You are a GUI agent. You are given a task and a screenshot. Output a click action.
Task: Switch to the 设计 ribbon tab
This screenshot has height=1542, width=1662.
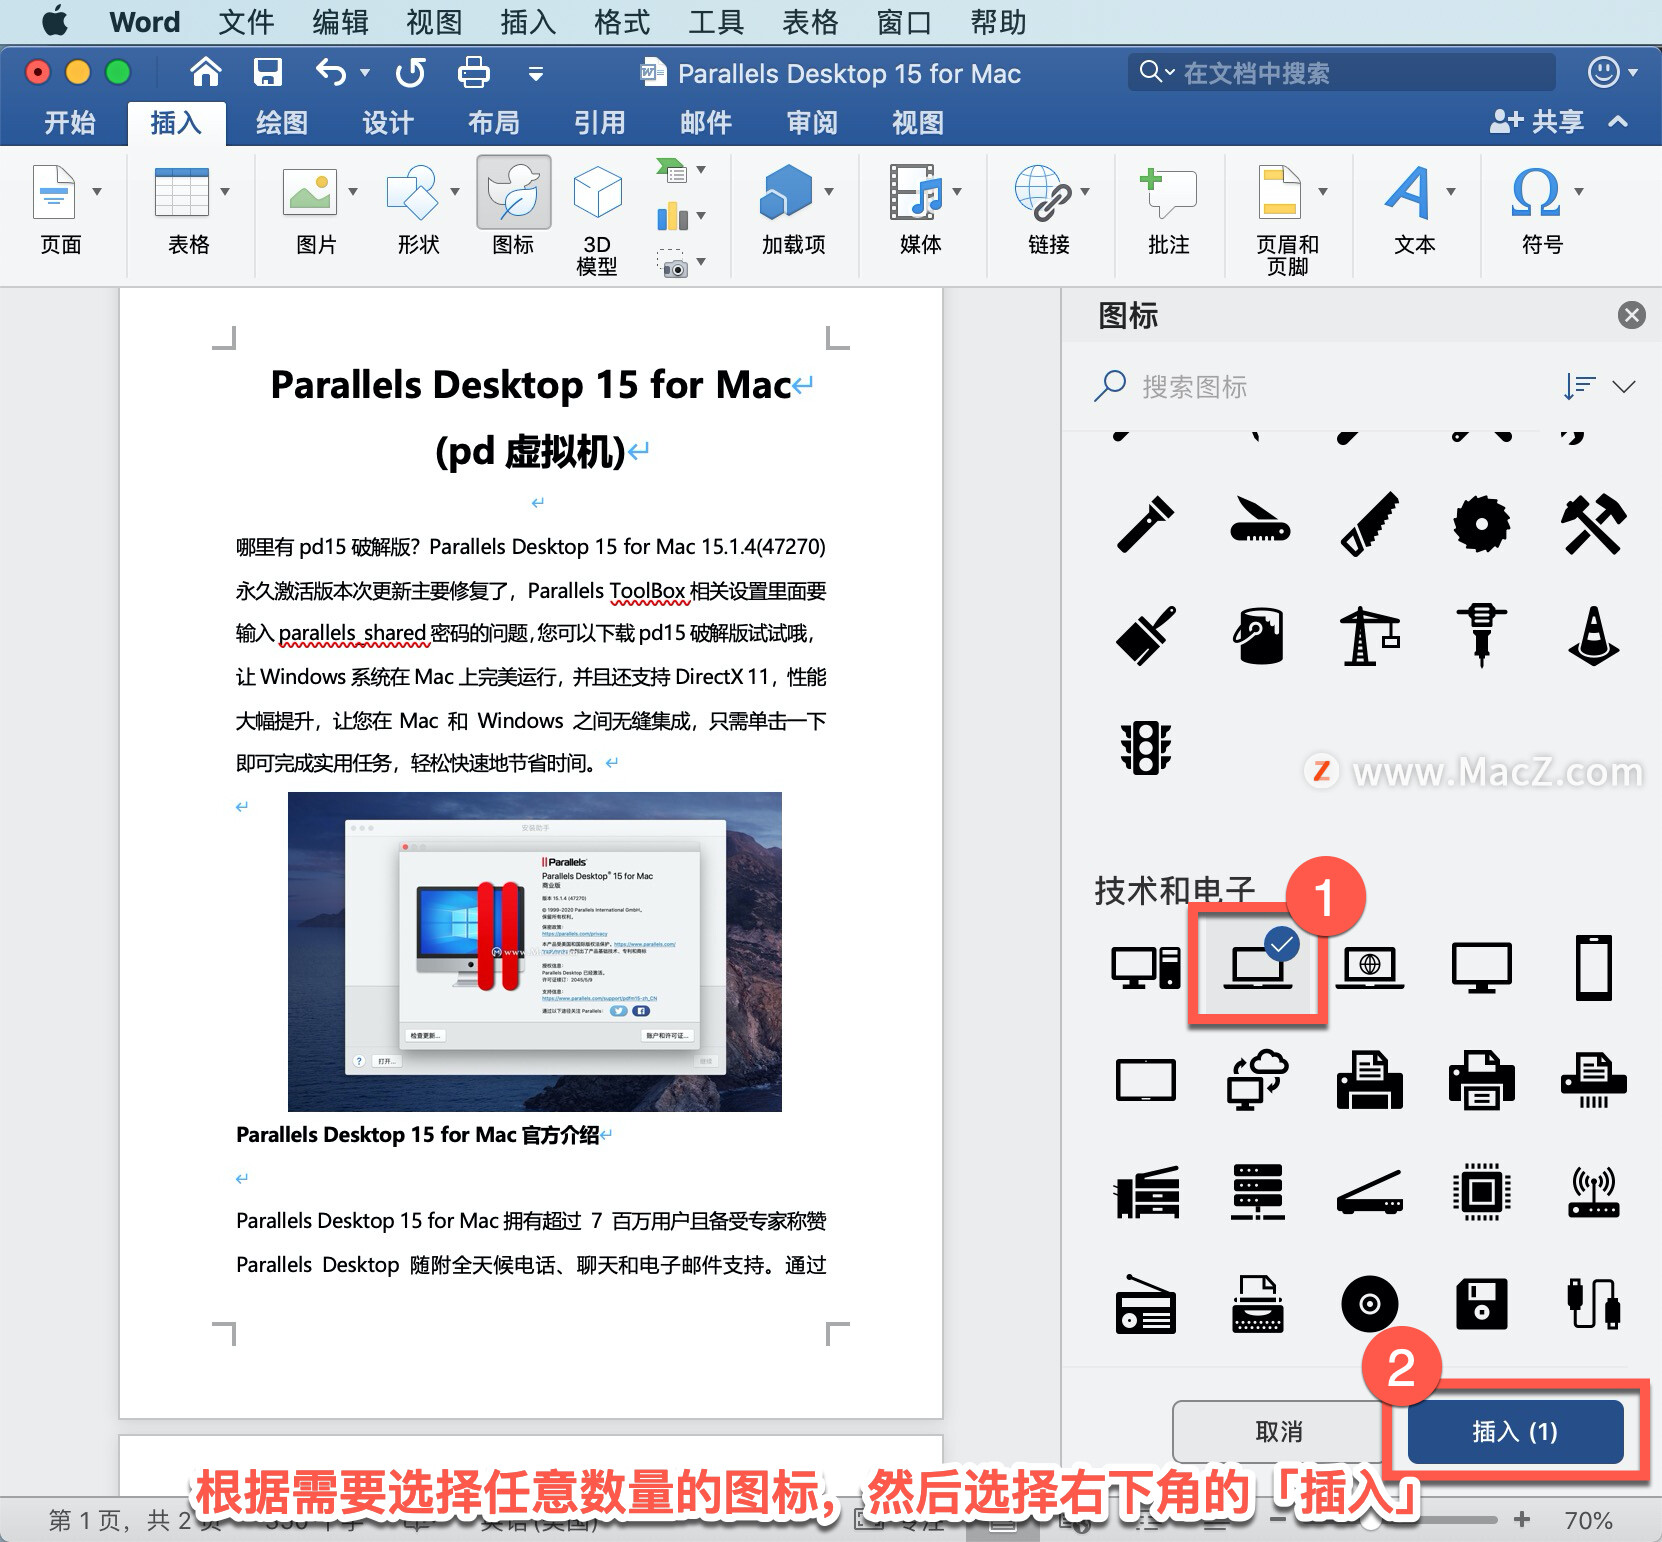[387, 123]
